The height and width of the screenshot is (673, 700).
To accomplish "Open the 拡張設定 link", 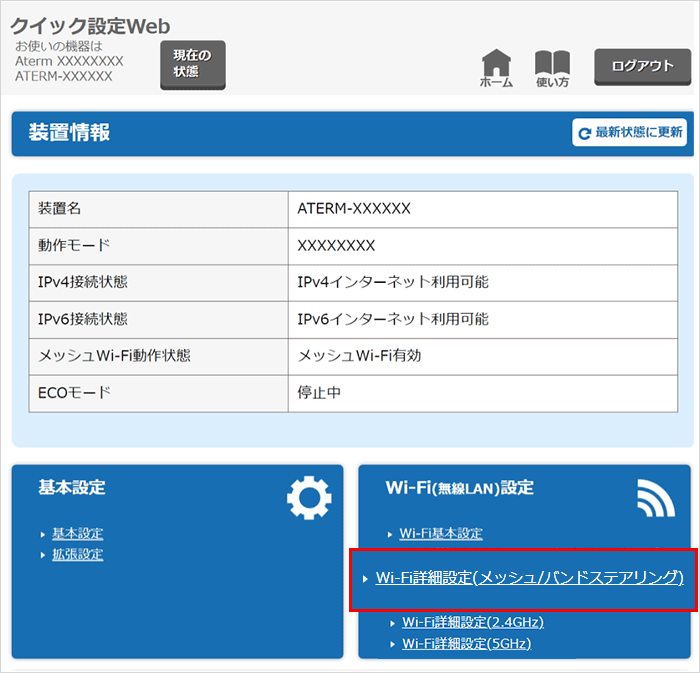I will pyautogui.click(x=77, y=554).
